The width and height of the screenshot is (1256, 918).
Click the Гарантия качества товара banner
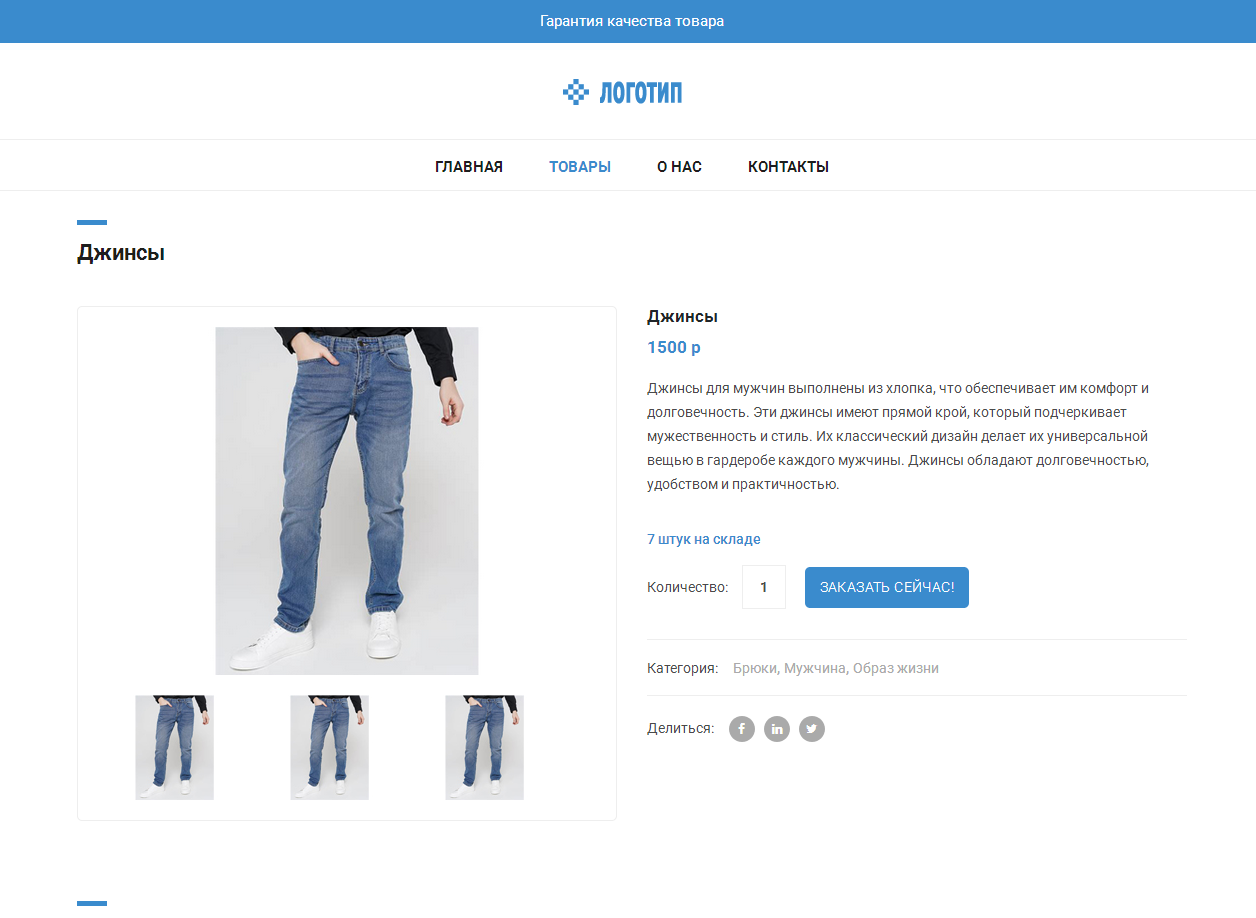[632, 21]
